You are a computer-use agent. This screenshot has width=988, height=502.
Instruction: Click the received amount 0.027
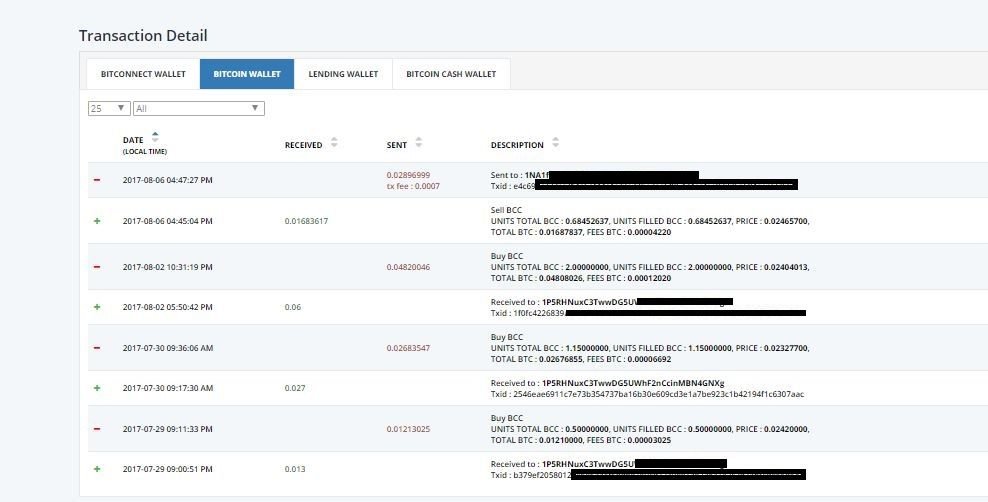pos(295,388)
